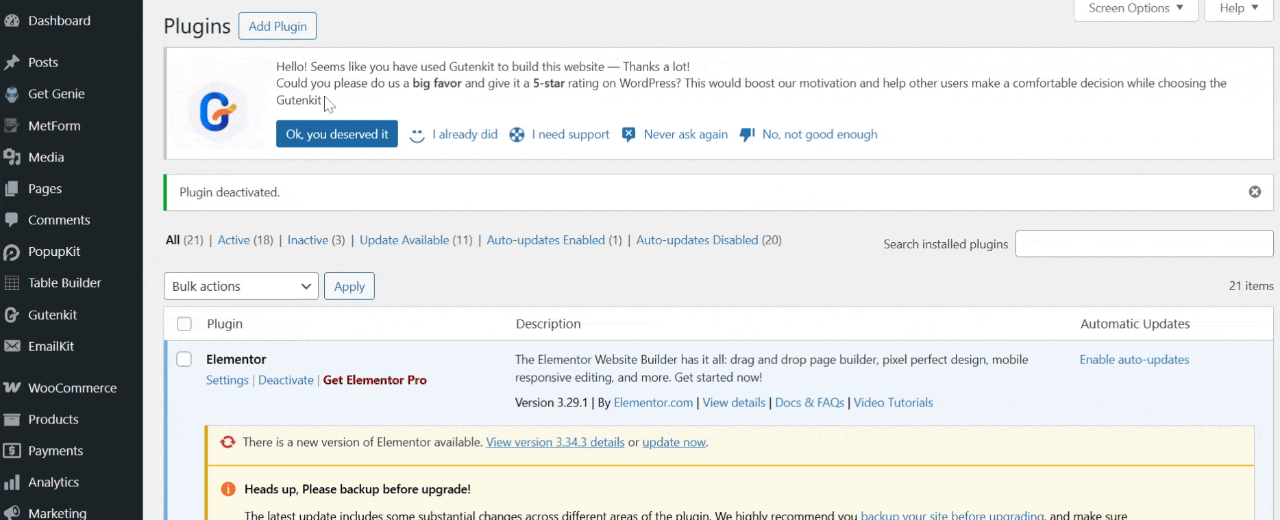Viewport: 1280px width, 520px height.
Task: Filter by Update Available
Action: (x=404, y=240)
